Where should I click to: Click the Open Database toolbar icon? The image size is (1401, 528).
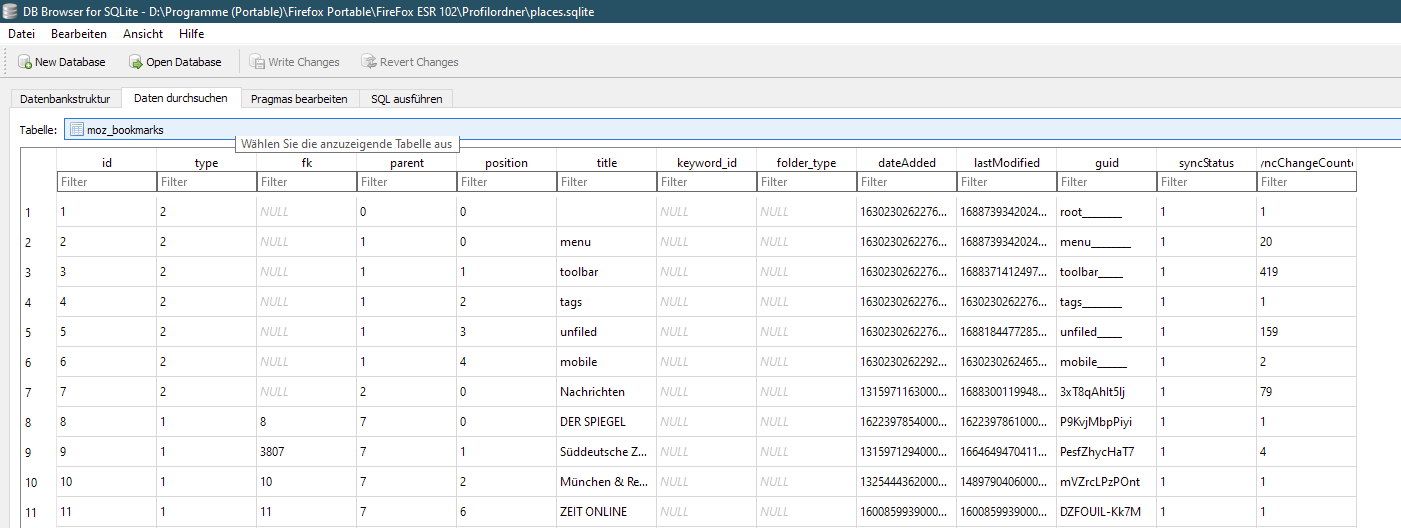(136, 62)
